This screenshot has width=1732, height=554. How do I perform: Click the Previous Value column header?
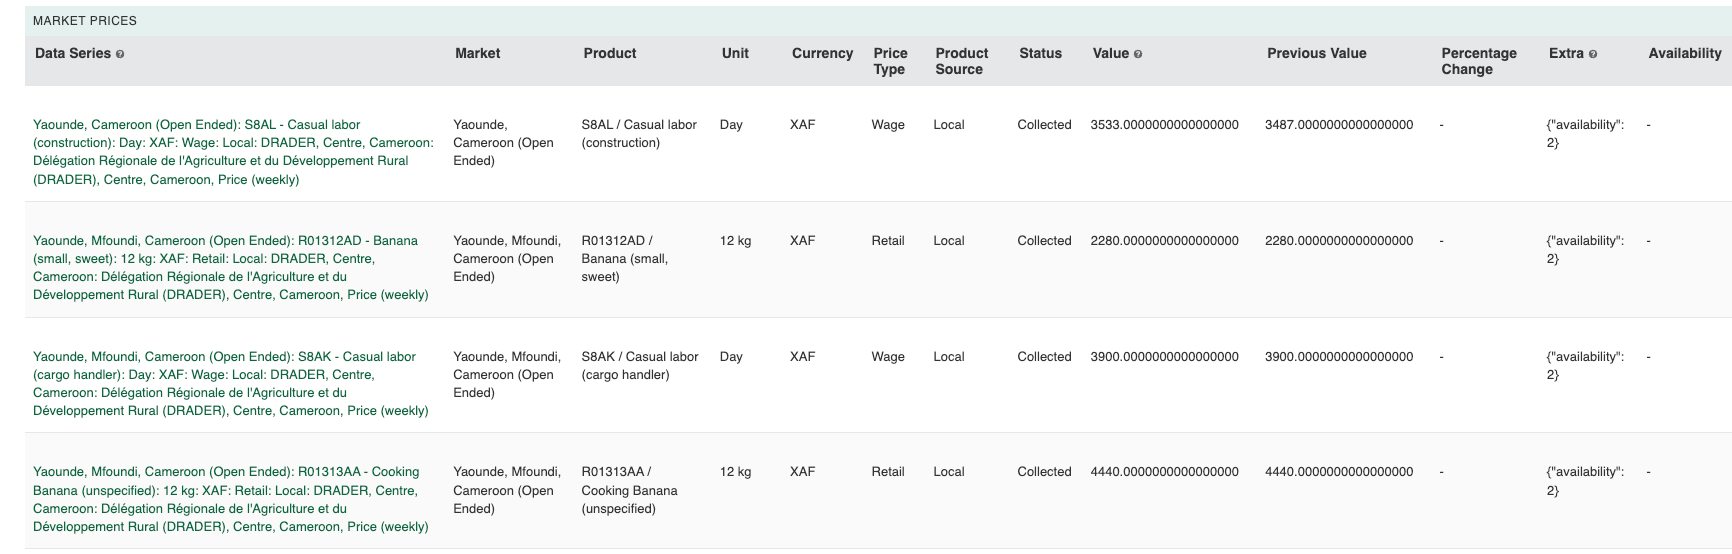tap(1316, 53)
